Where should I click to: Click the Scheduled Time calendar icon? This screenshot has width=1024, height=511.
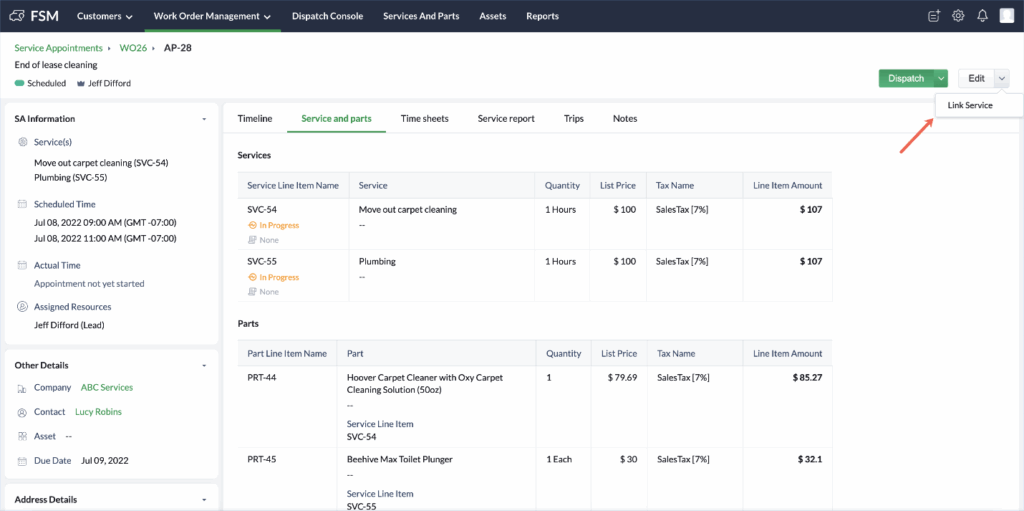click(23, 204)
